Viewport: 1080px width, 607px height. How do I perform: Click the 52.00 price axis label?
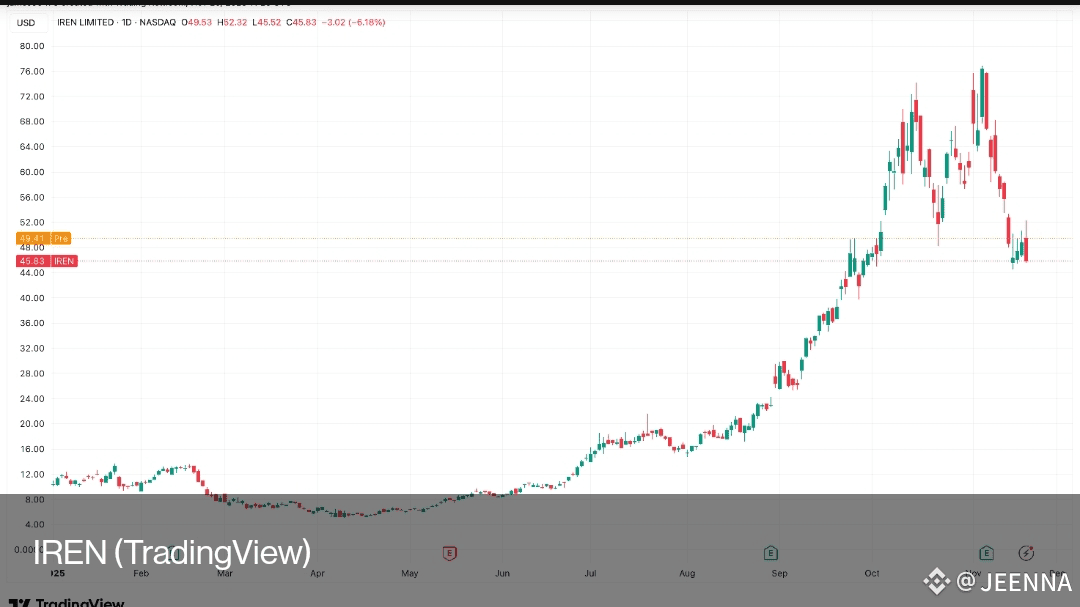(x=32, y=223)
